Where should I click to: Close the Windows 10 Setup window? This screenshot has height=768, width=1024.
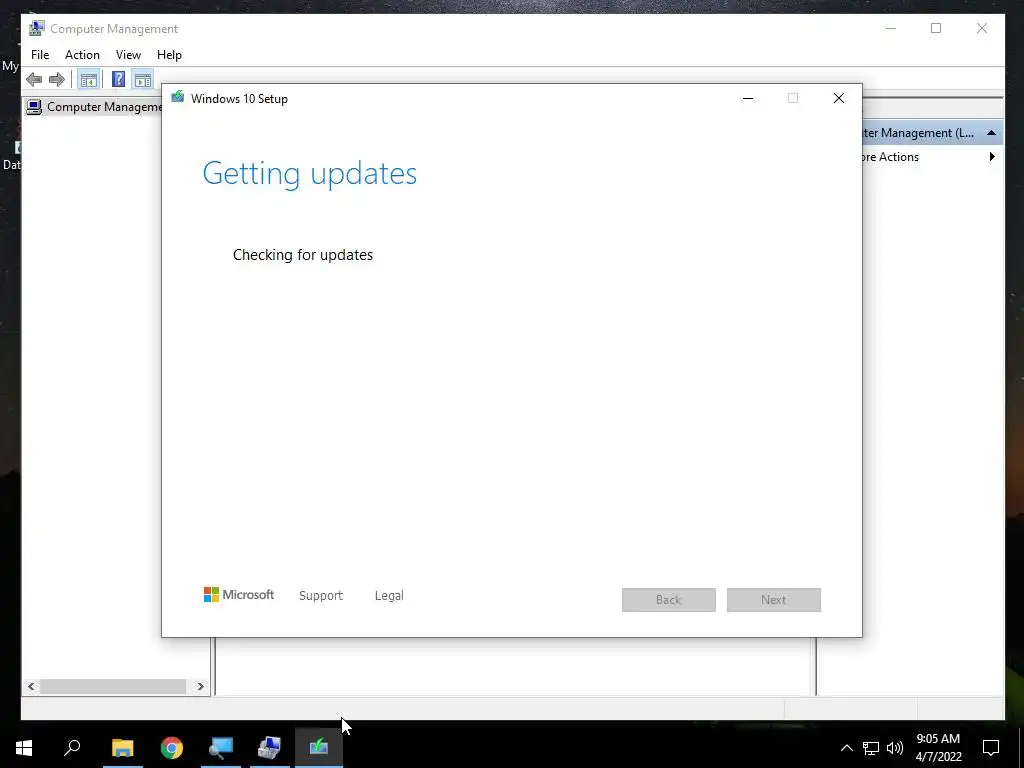pos(839,99)
